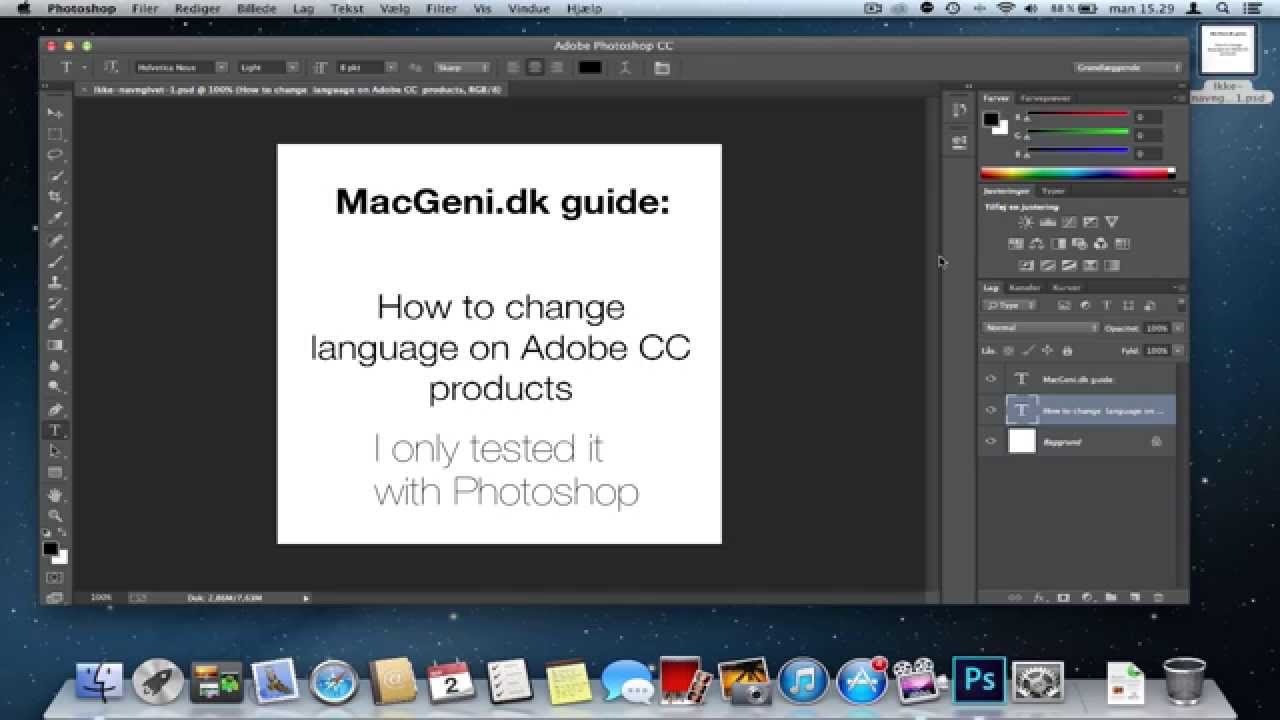Toggle center text alignment
This screenshot has width=1280, height=720.
(535, 67)
